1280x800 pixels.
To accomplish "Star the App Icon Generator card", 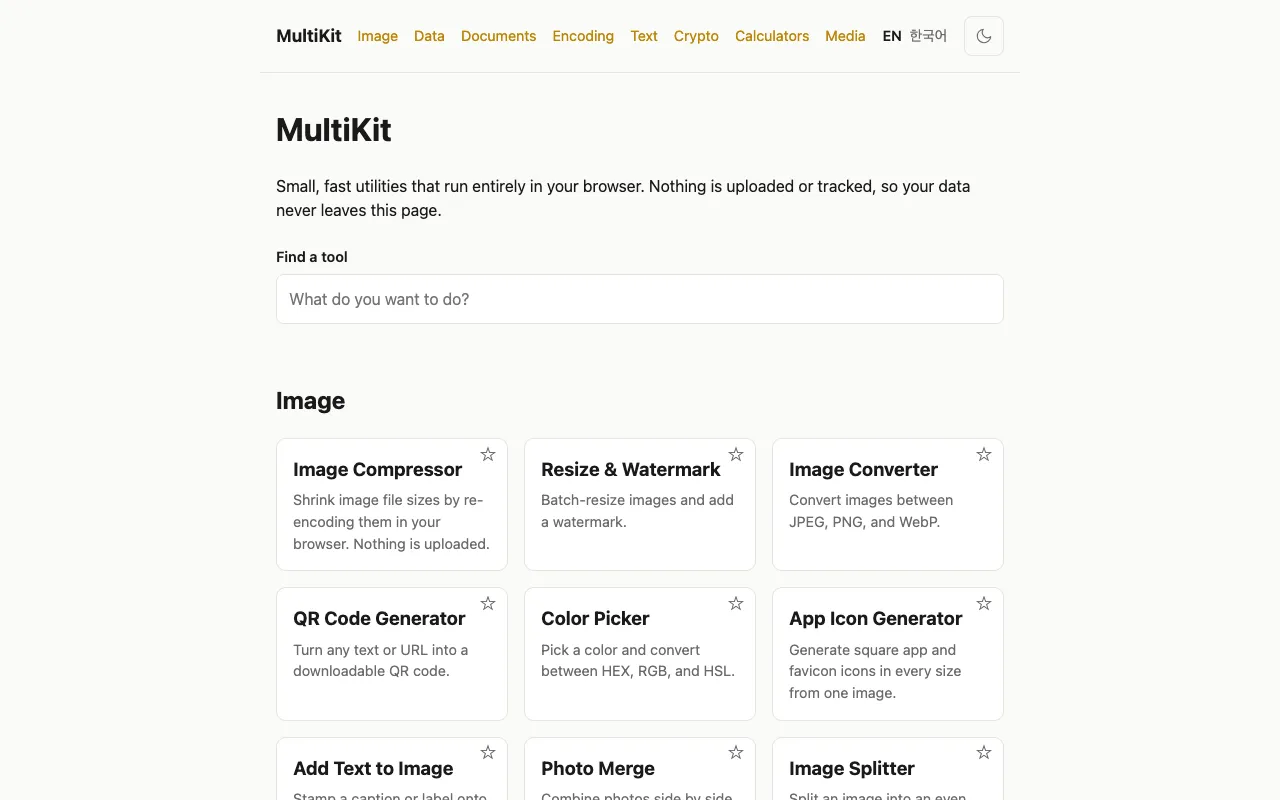I will click(x=984, y=603).
